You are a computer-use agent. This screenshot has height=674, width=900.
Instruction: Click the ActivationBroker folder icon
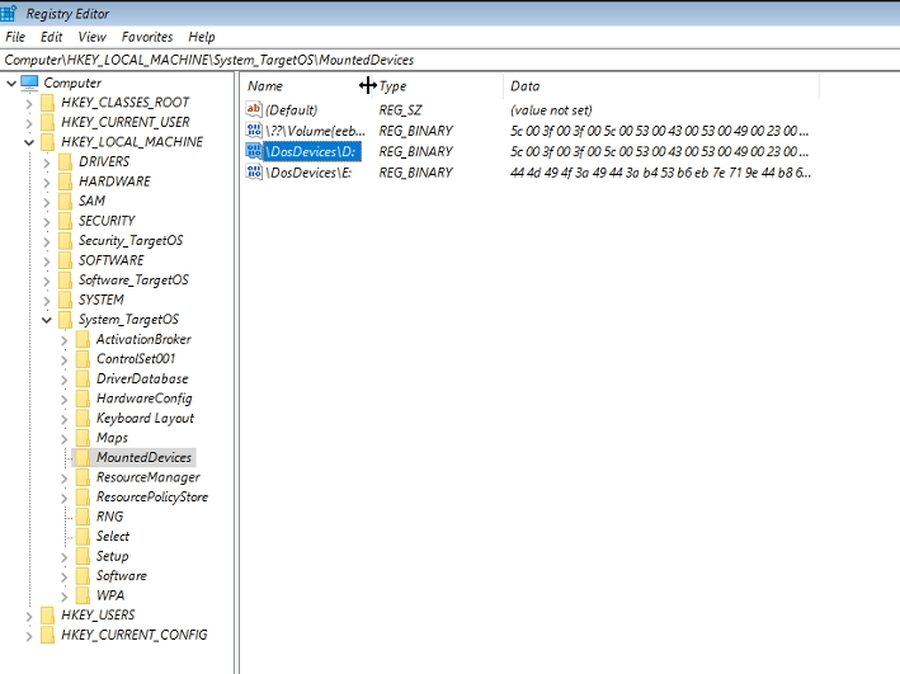click(83, 339)
